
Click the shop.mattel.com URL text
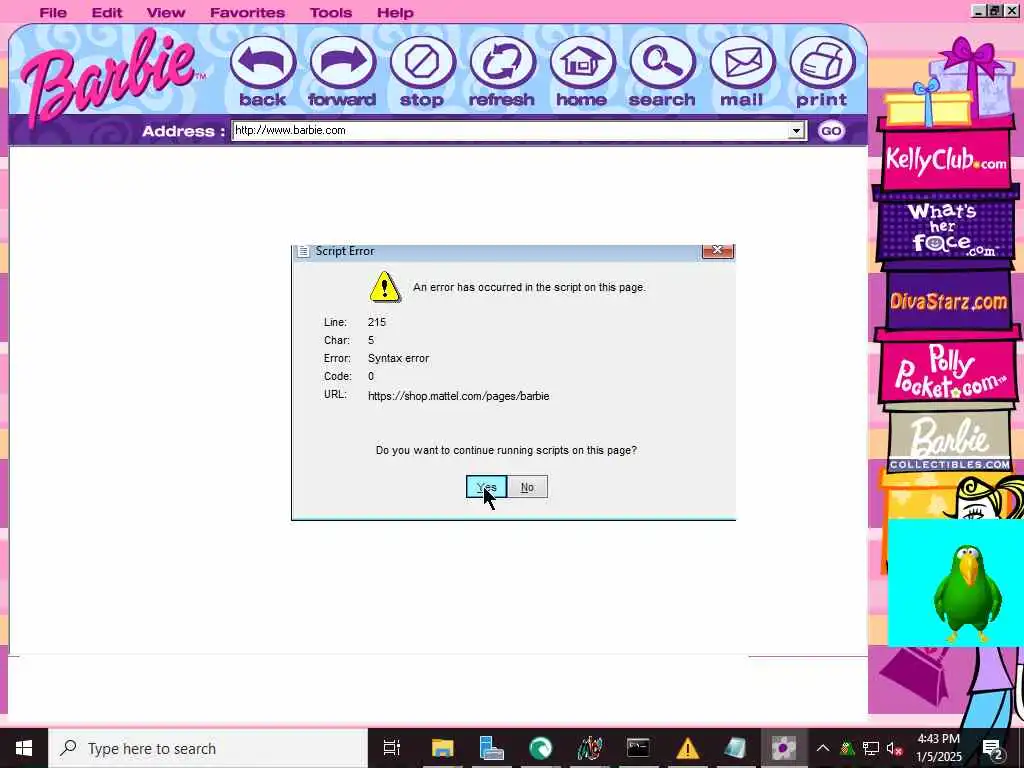point(458,396)
